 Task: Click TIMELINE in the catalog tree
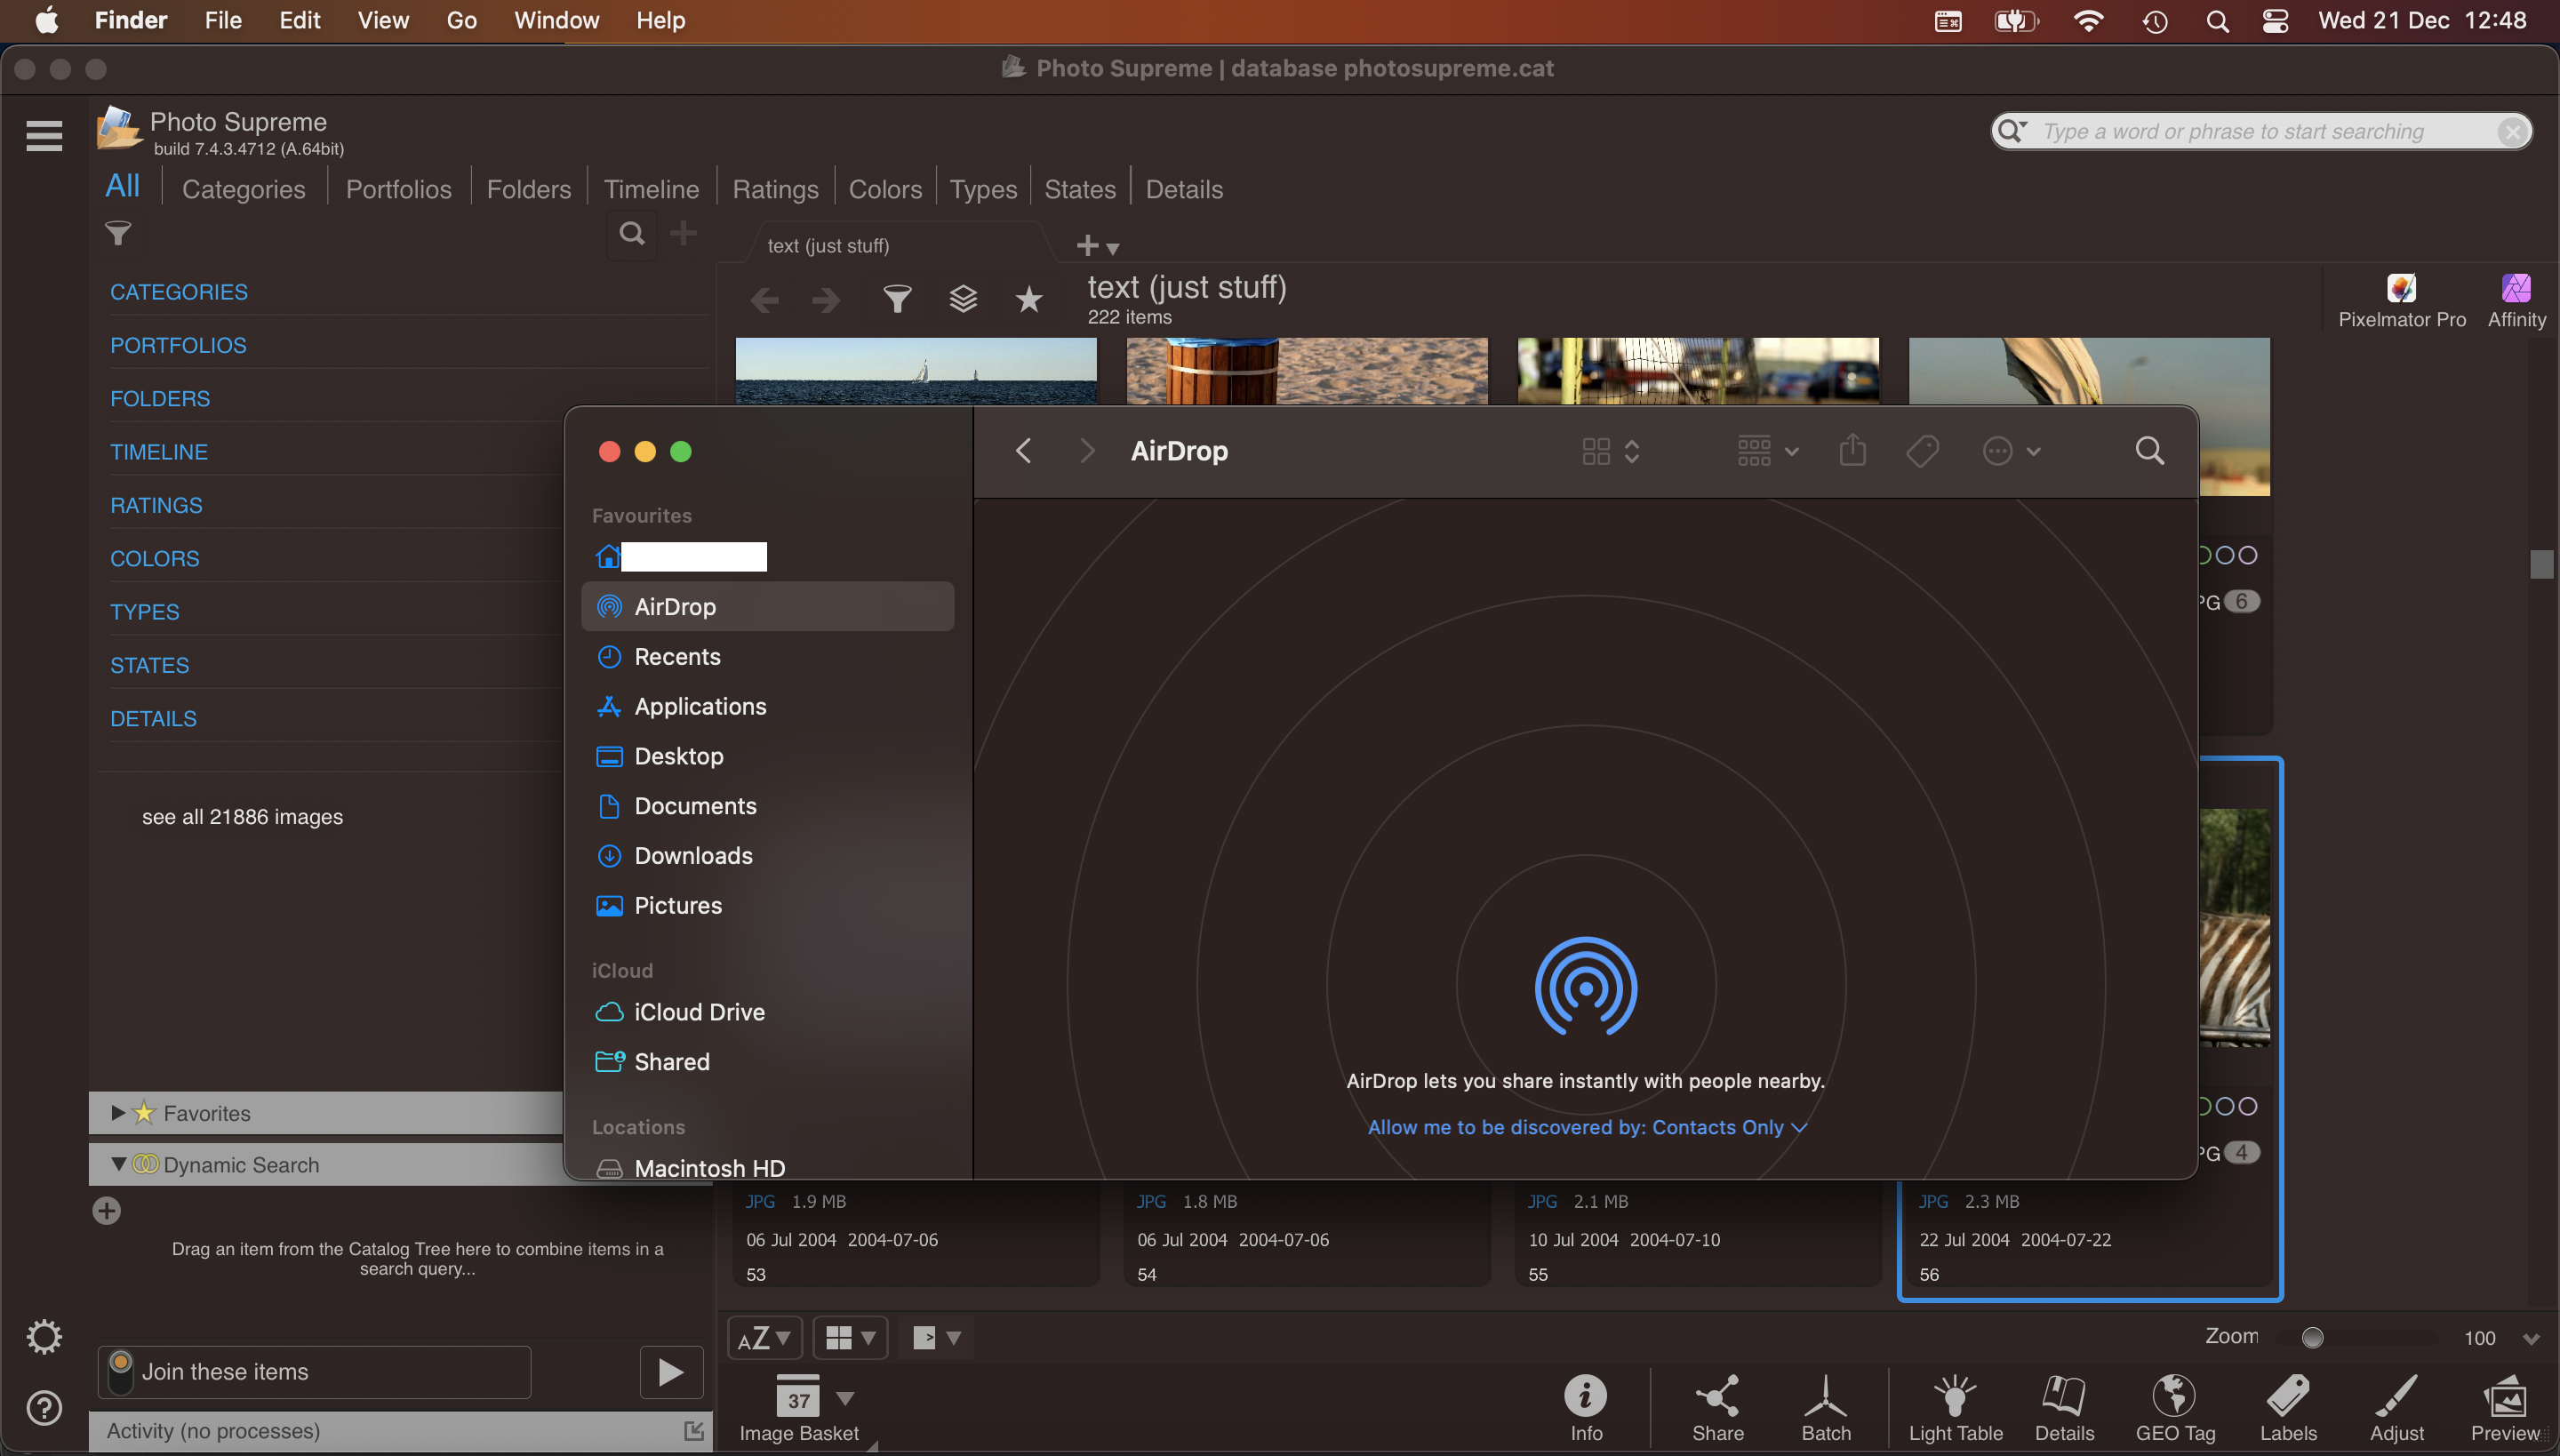pos(159,452)
